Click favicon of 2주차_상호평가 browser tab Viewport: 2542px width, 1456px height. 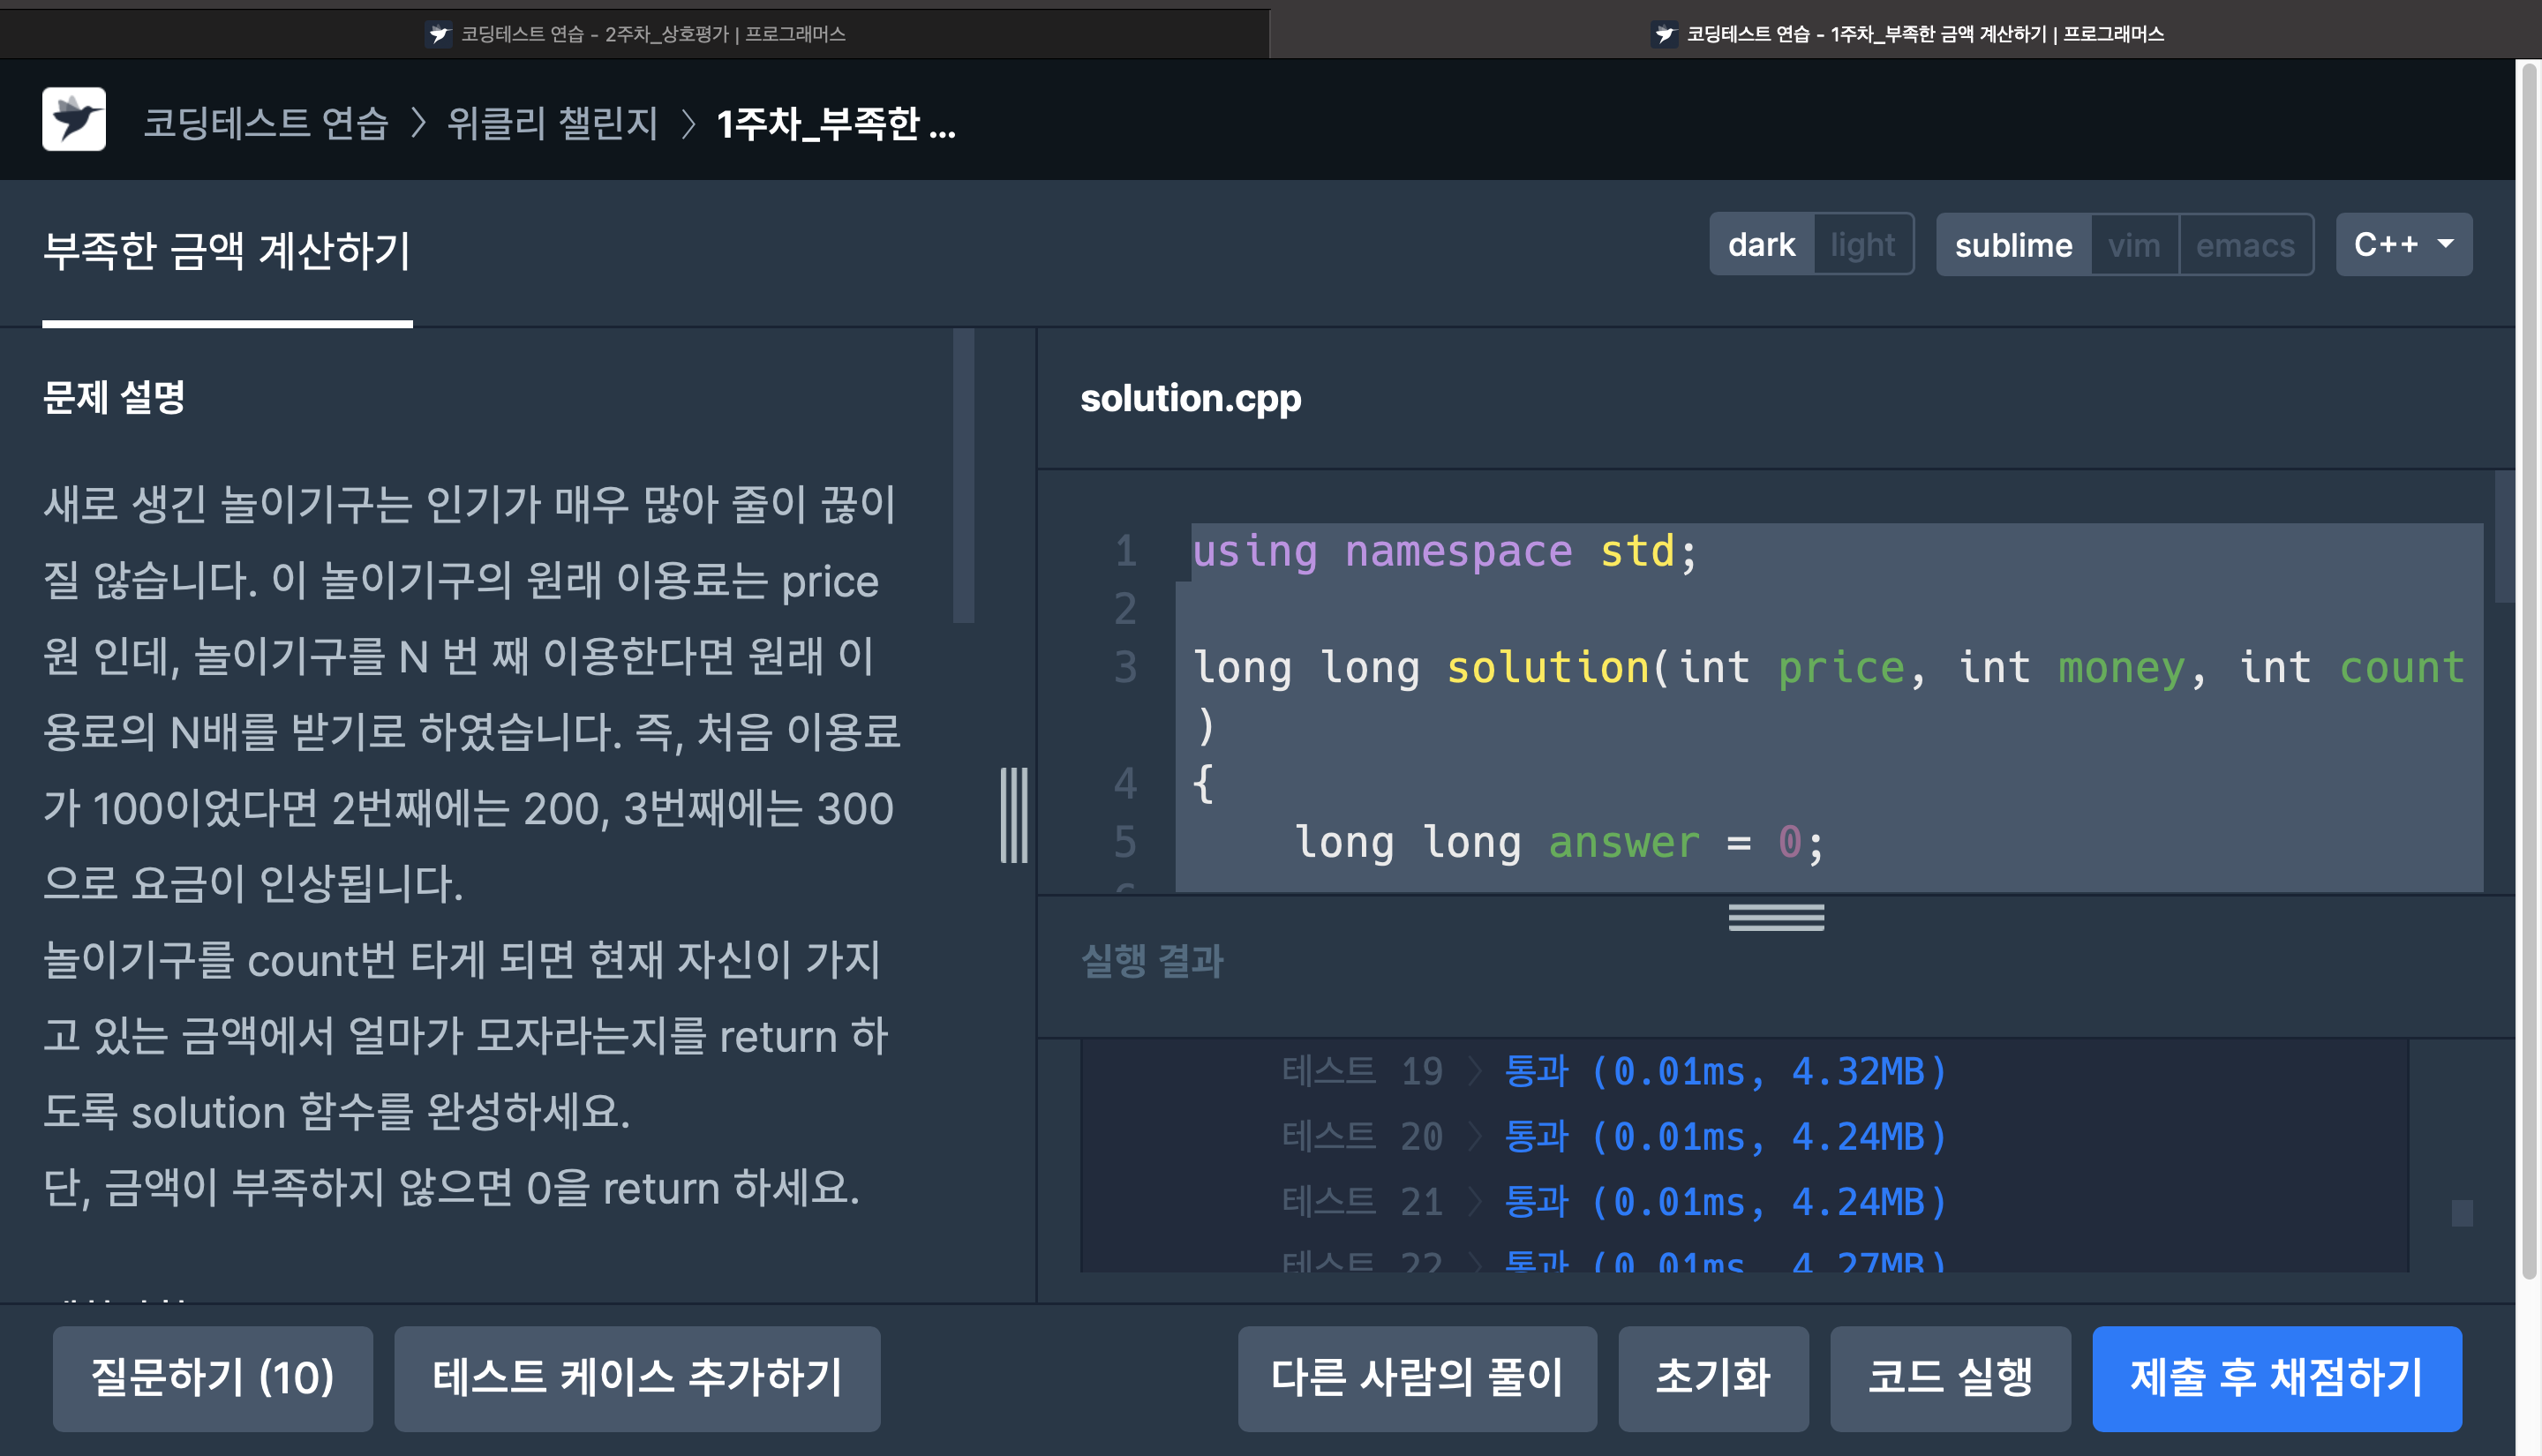(x=439, y=34)
